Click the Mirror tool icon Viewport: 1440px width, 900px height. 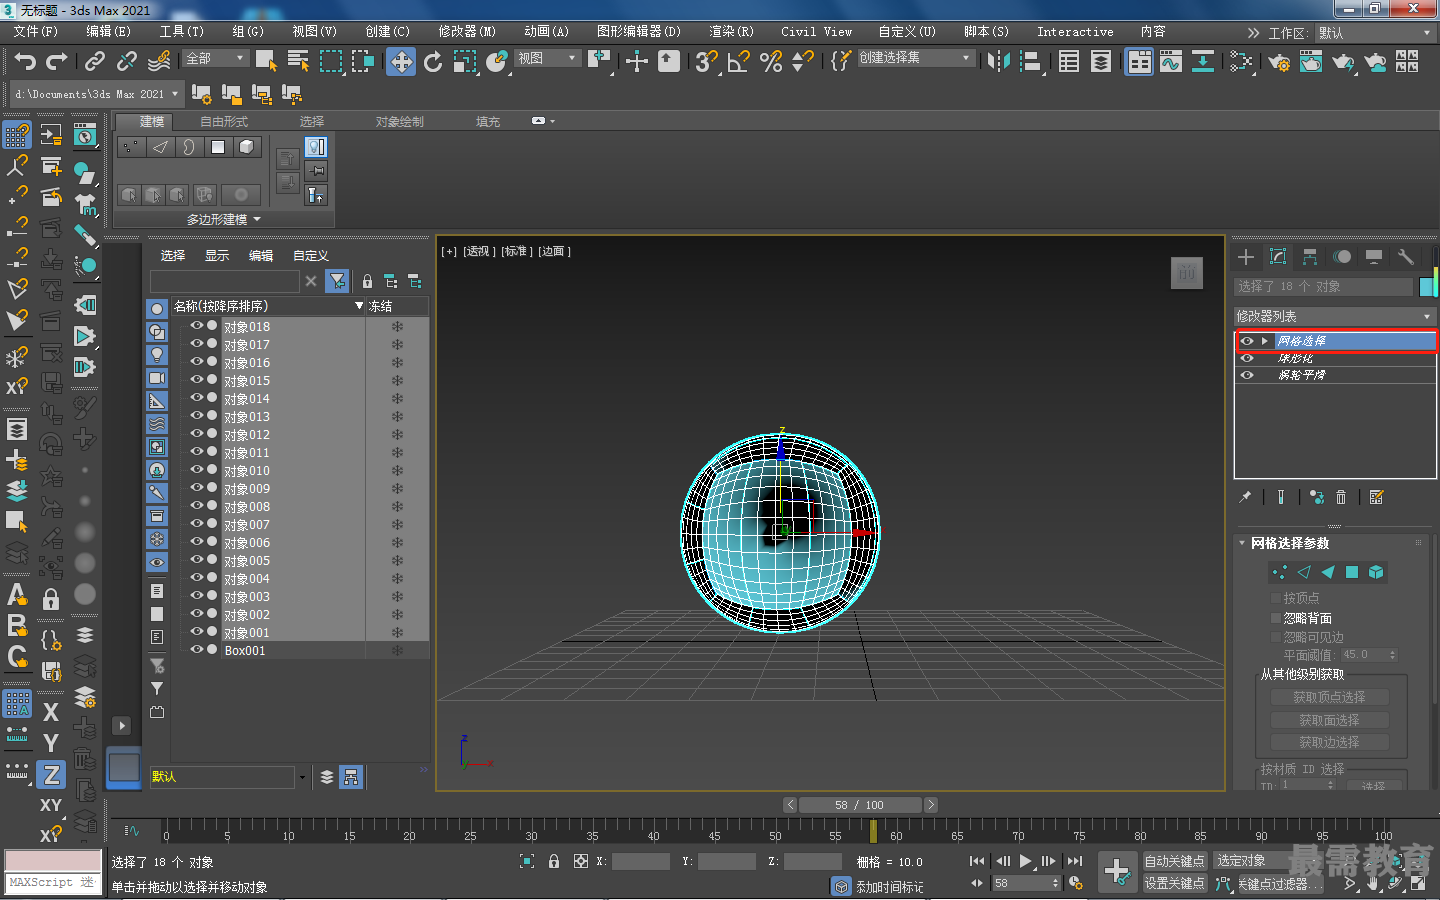998,62
